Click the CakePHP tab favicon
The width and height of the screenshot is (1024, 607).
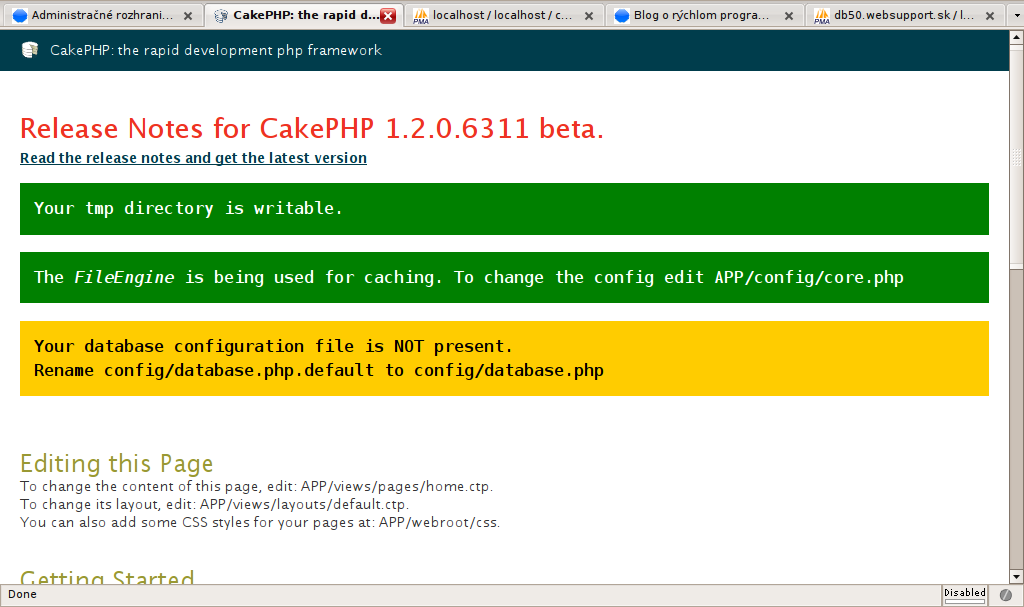click(221, 16)
